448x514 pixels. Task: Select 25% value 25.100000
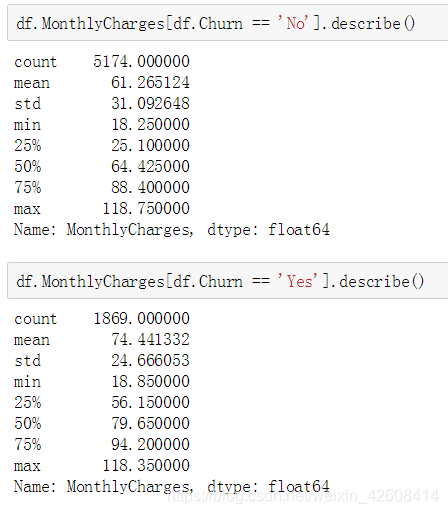tap(150, 145)
